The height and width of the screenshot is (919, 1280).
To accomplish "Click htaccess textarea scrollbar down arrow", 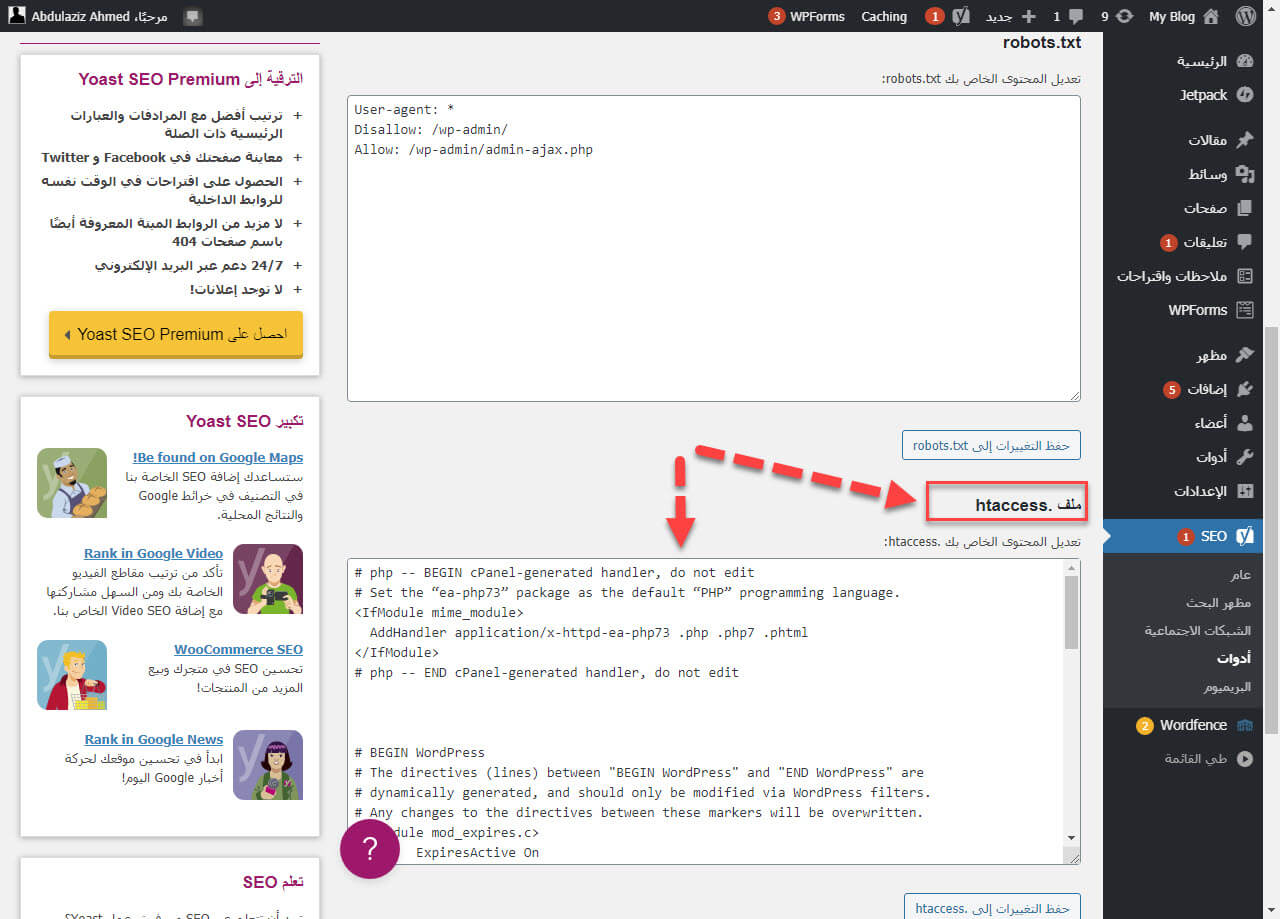I will (x=1072, y=837).
